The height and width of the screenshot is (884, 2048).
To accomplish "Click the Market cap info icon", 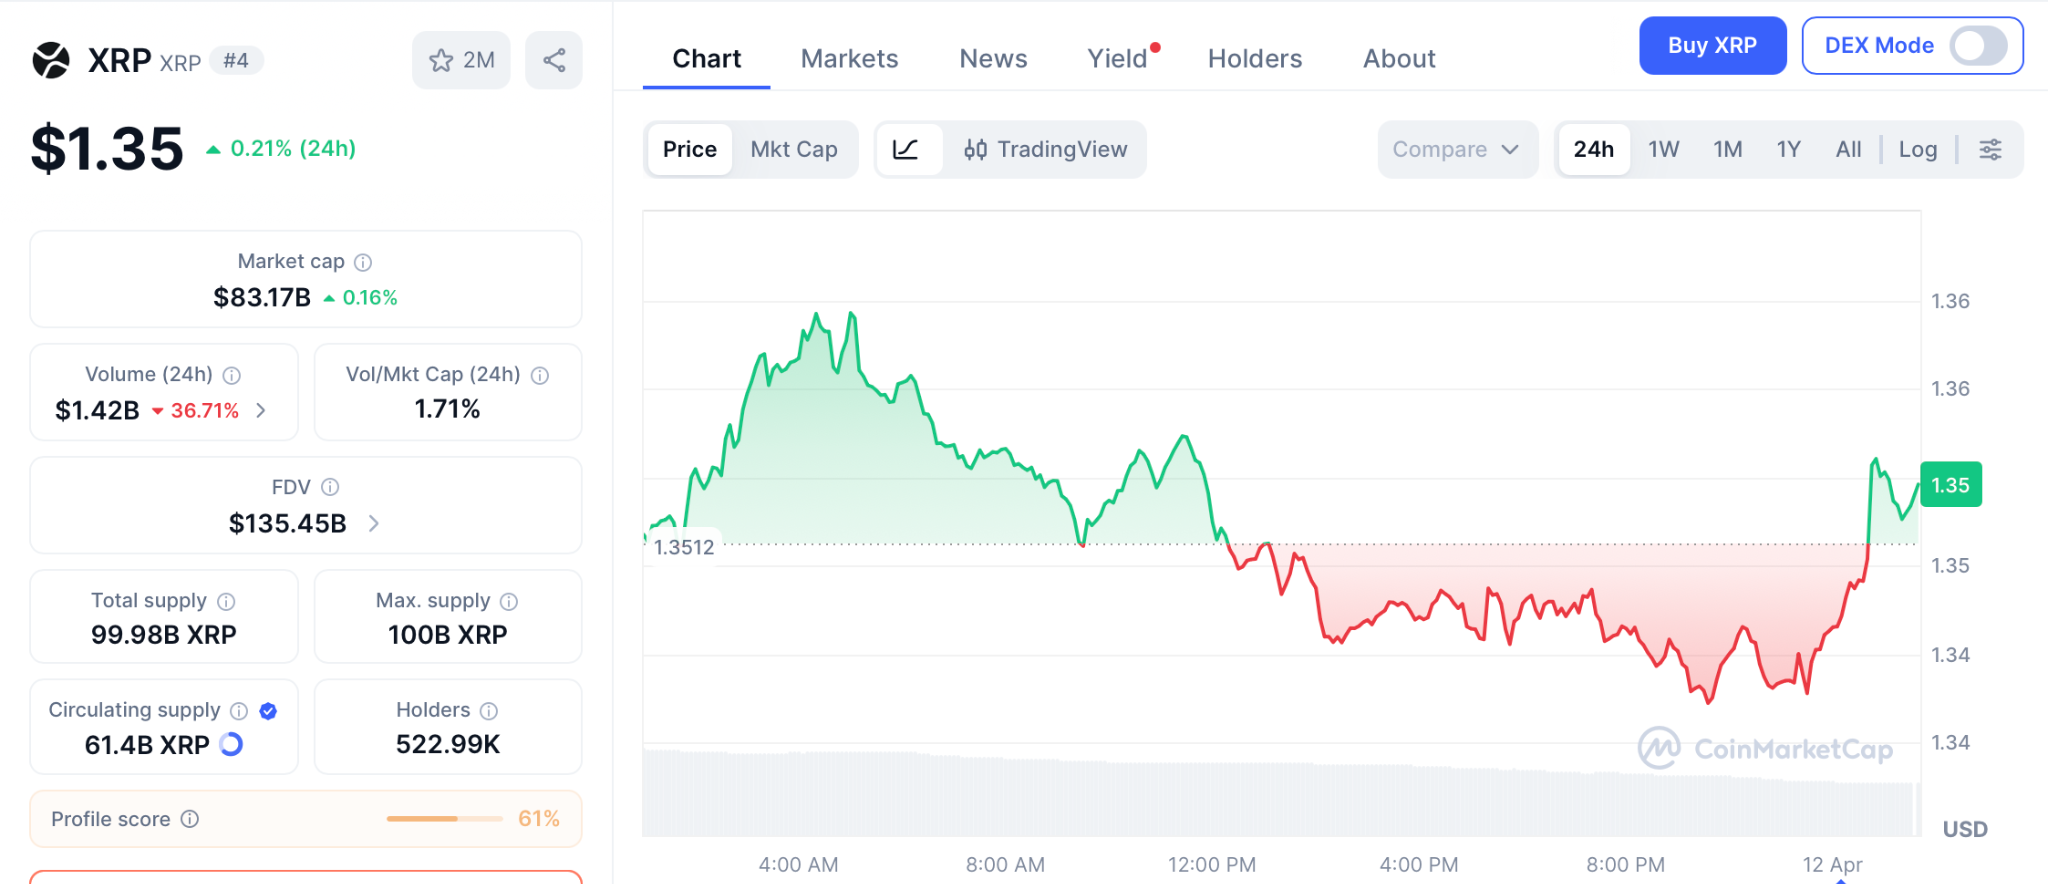I will [363, 262].
